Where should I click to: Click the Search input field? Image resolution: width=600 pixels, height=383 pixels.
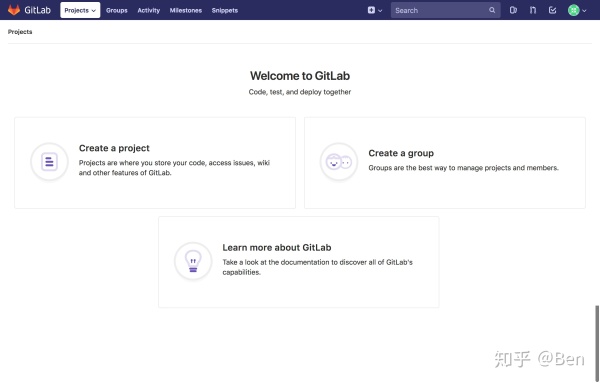point(445,10)
